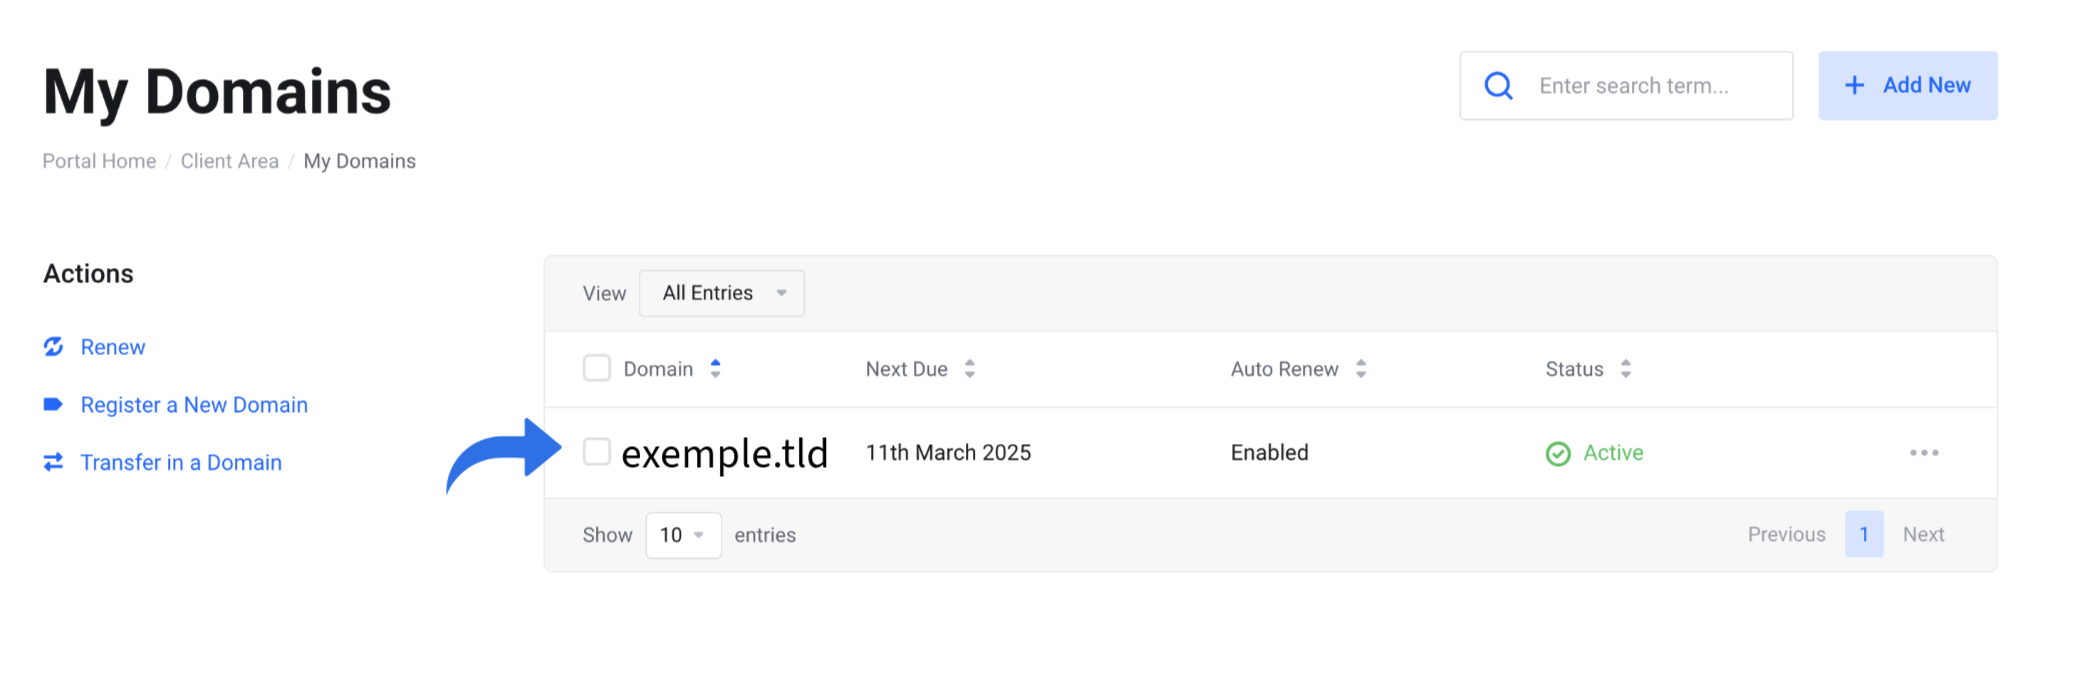Click the Add New button
Image resolution: width=2090 pixels, height=684 pixels.
(1908, 86)
